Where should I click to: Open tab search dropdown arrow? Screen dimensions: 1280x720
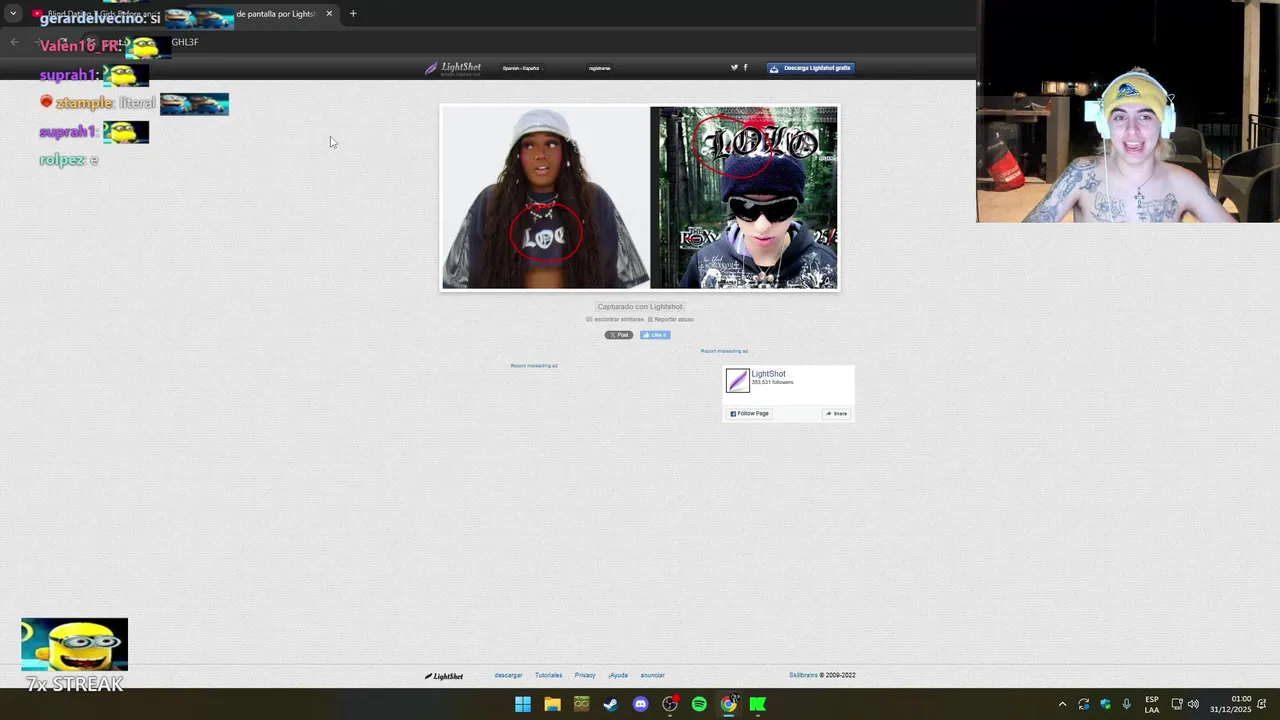click(13, 14)
